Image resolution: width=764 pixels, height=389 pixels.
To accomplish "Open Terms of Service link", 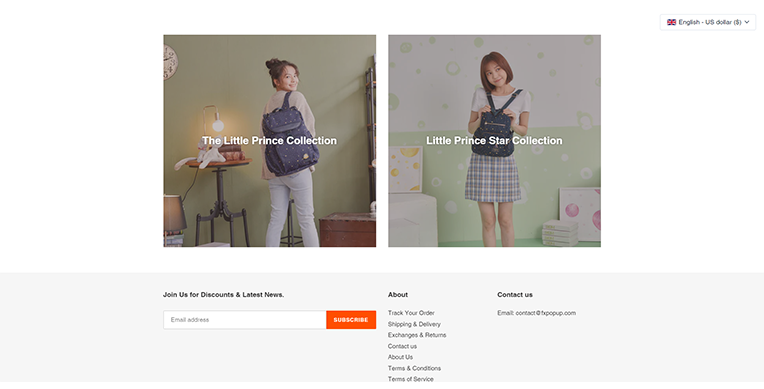I will [x=410, y=379].
